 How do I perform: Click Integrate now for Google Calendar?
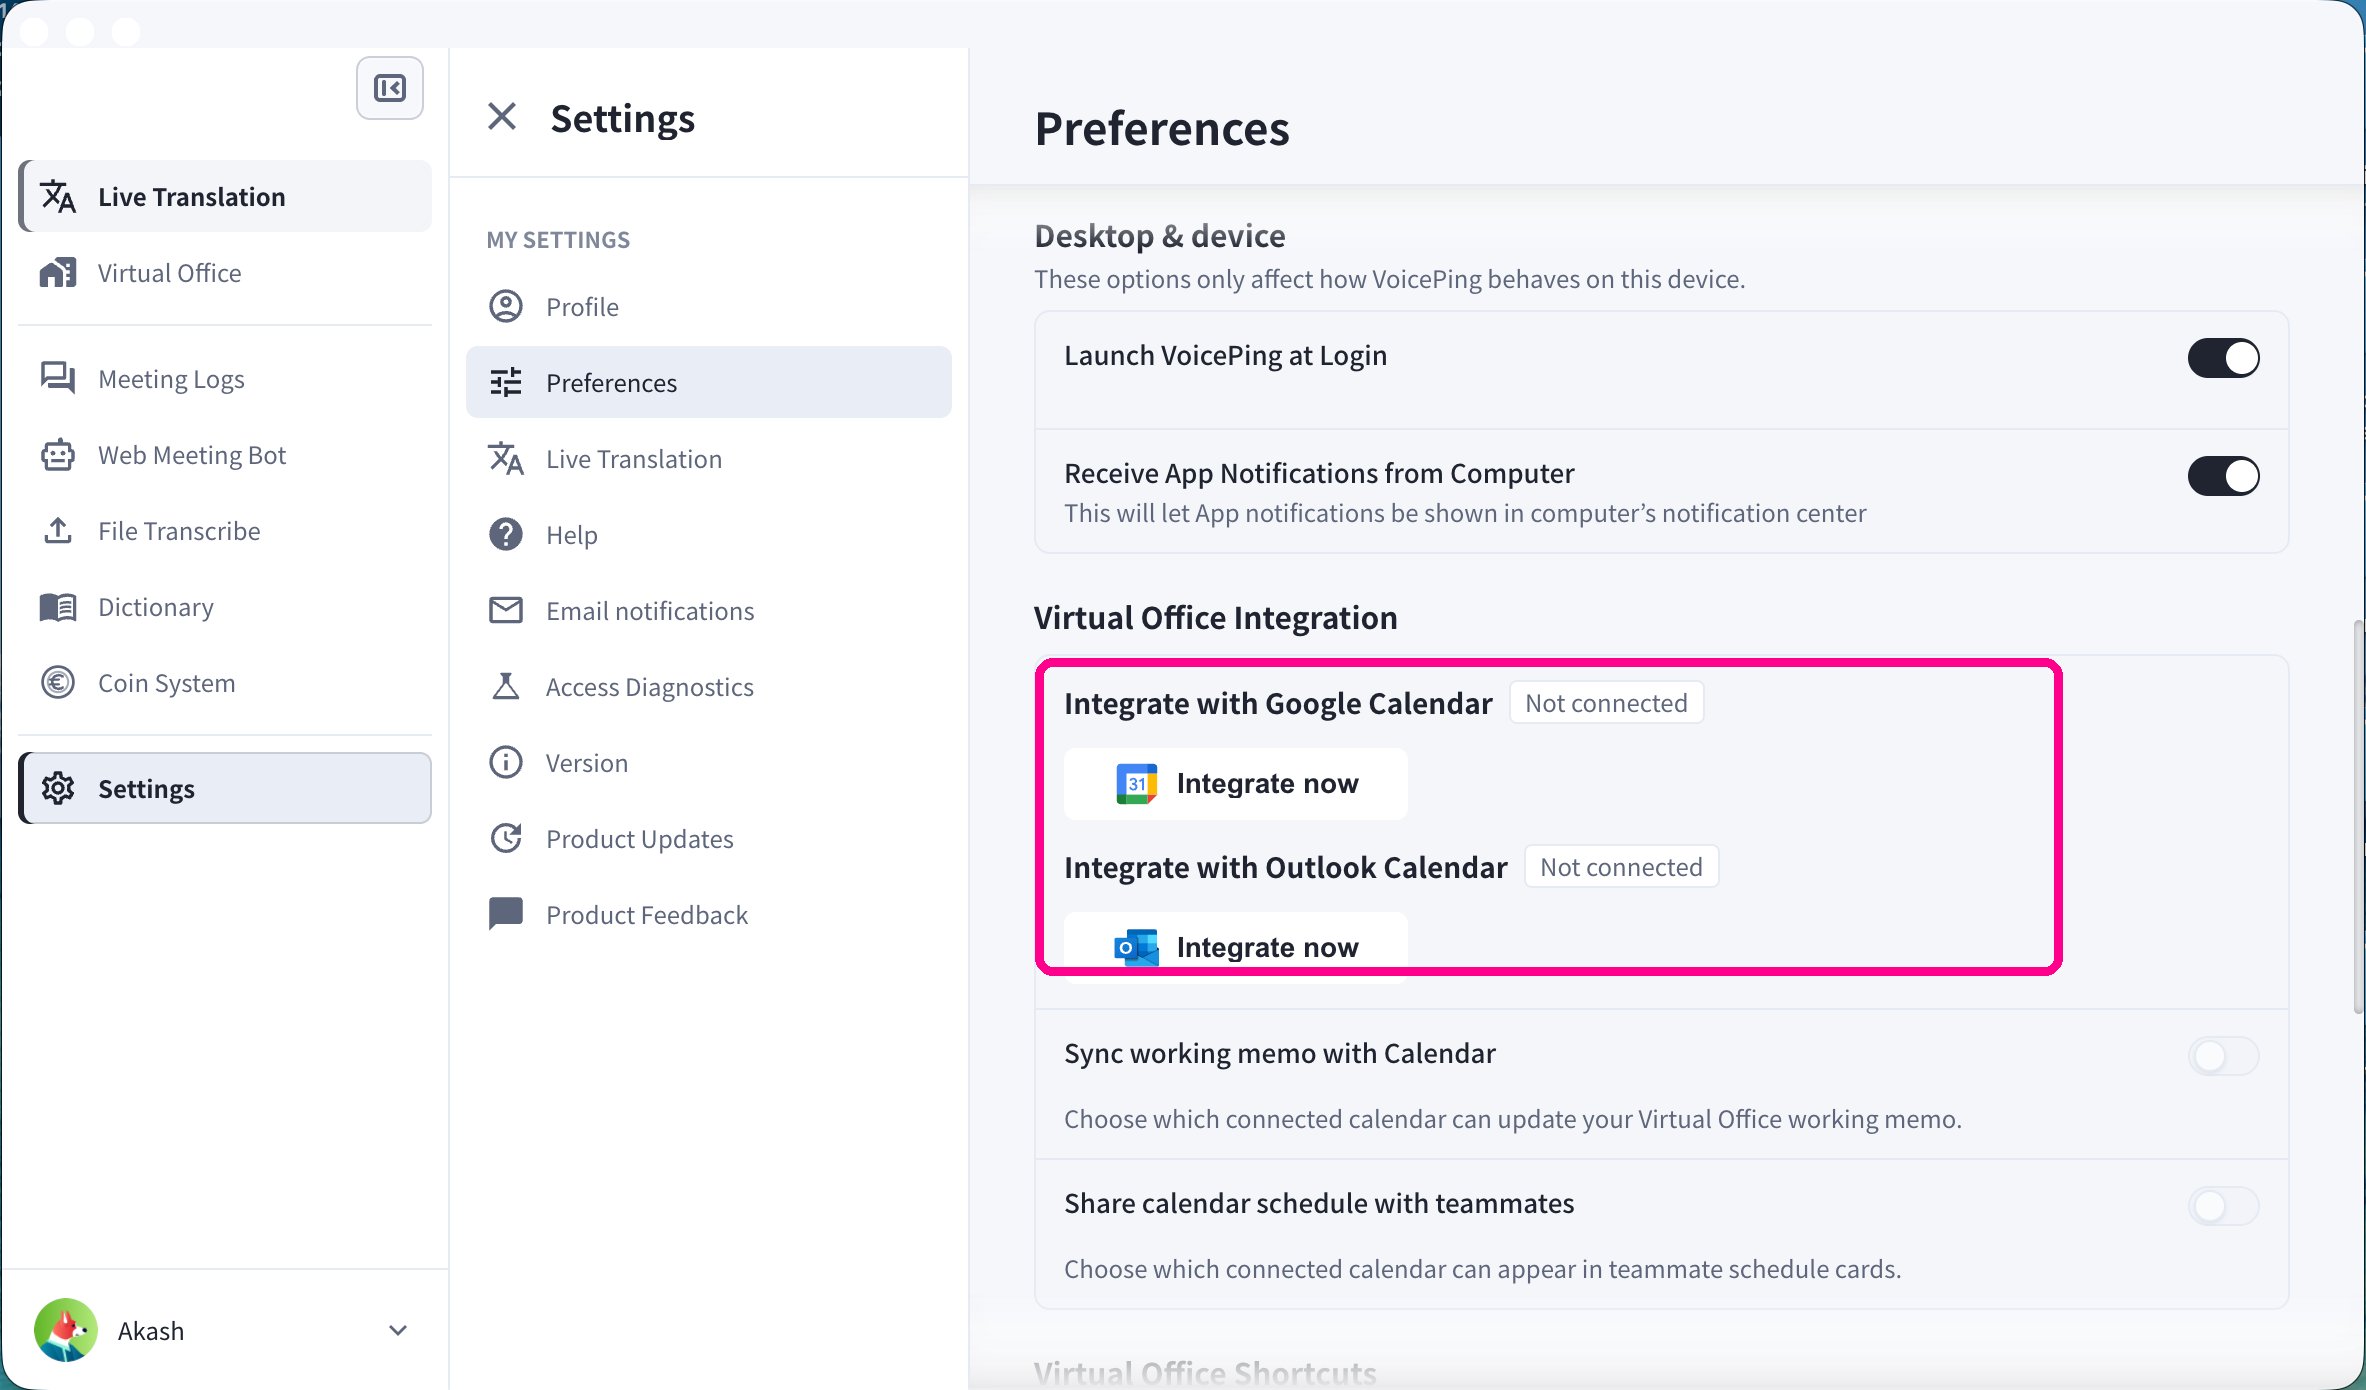[1236, 784]
